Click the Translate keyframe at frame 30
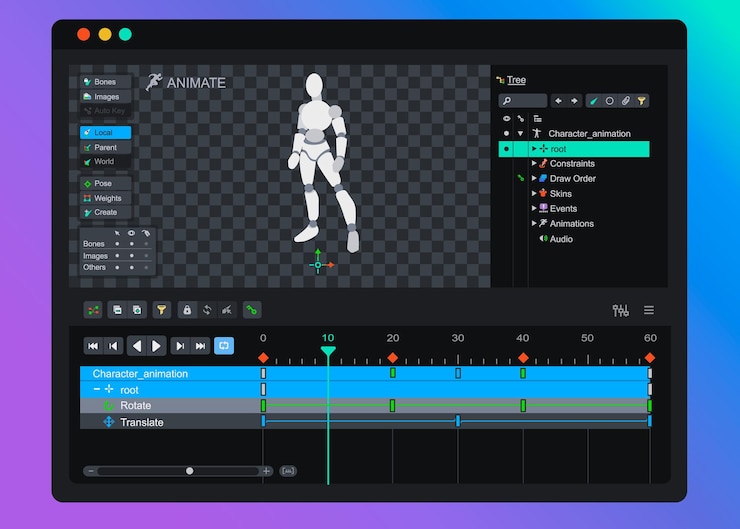 (458, 421)
